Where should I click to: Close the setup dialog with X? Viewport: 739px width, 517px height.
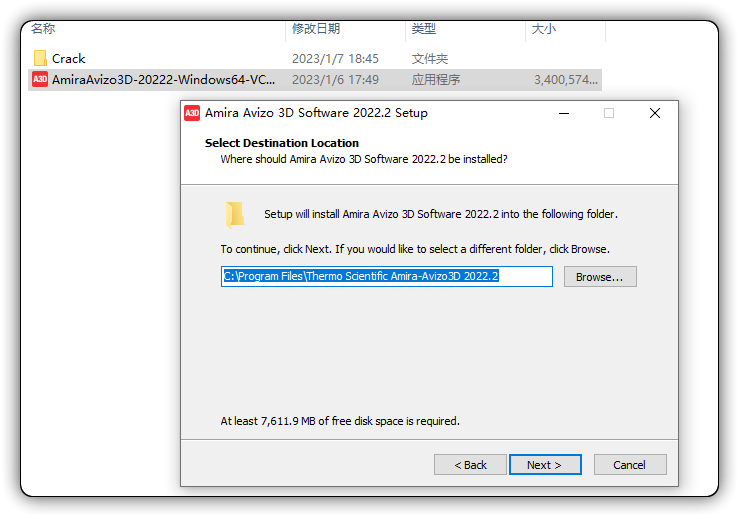[x=655, y=113]
